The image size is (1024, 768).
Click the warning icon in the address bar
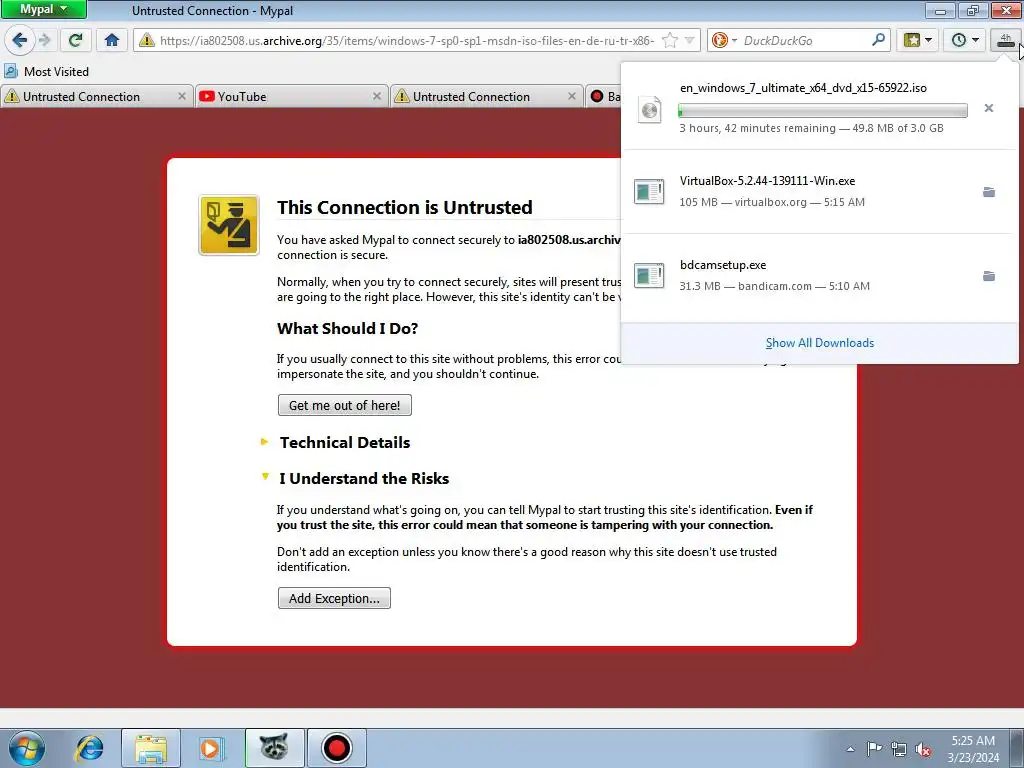point(147,40)
